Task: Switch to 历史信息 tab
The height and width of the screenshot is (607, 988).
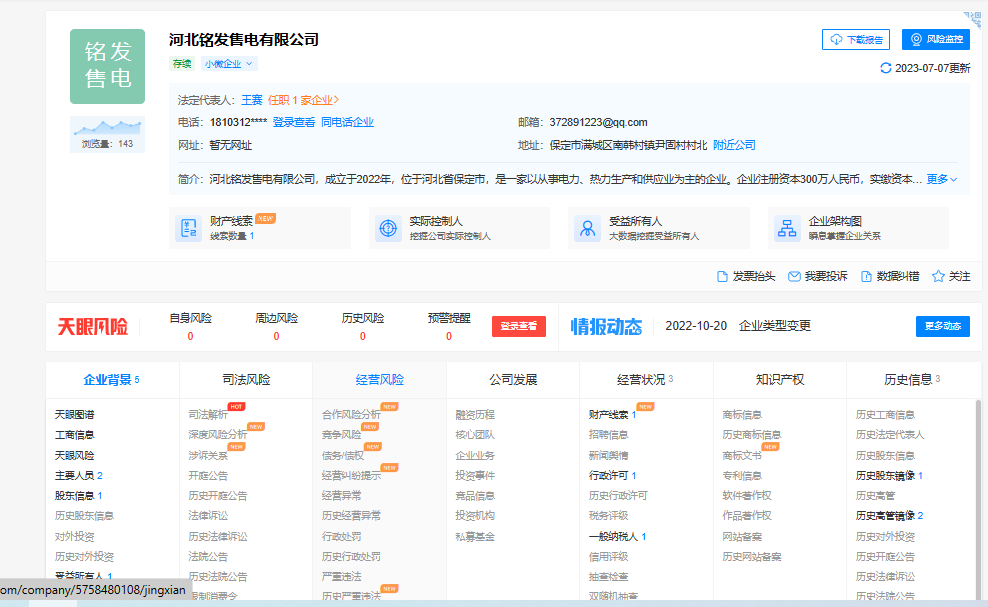Action: pos(912,379)
